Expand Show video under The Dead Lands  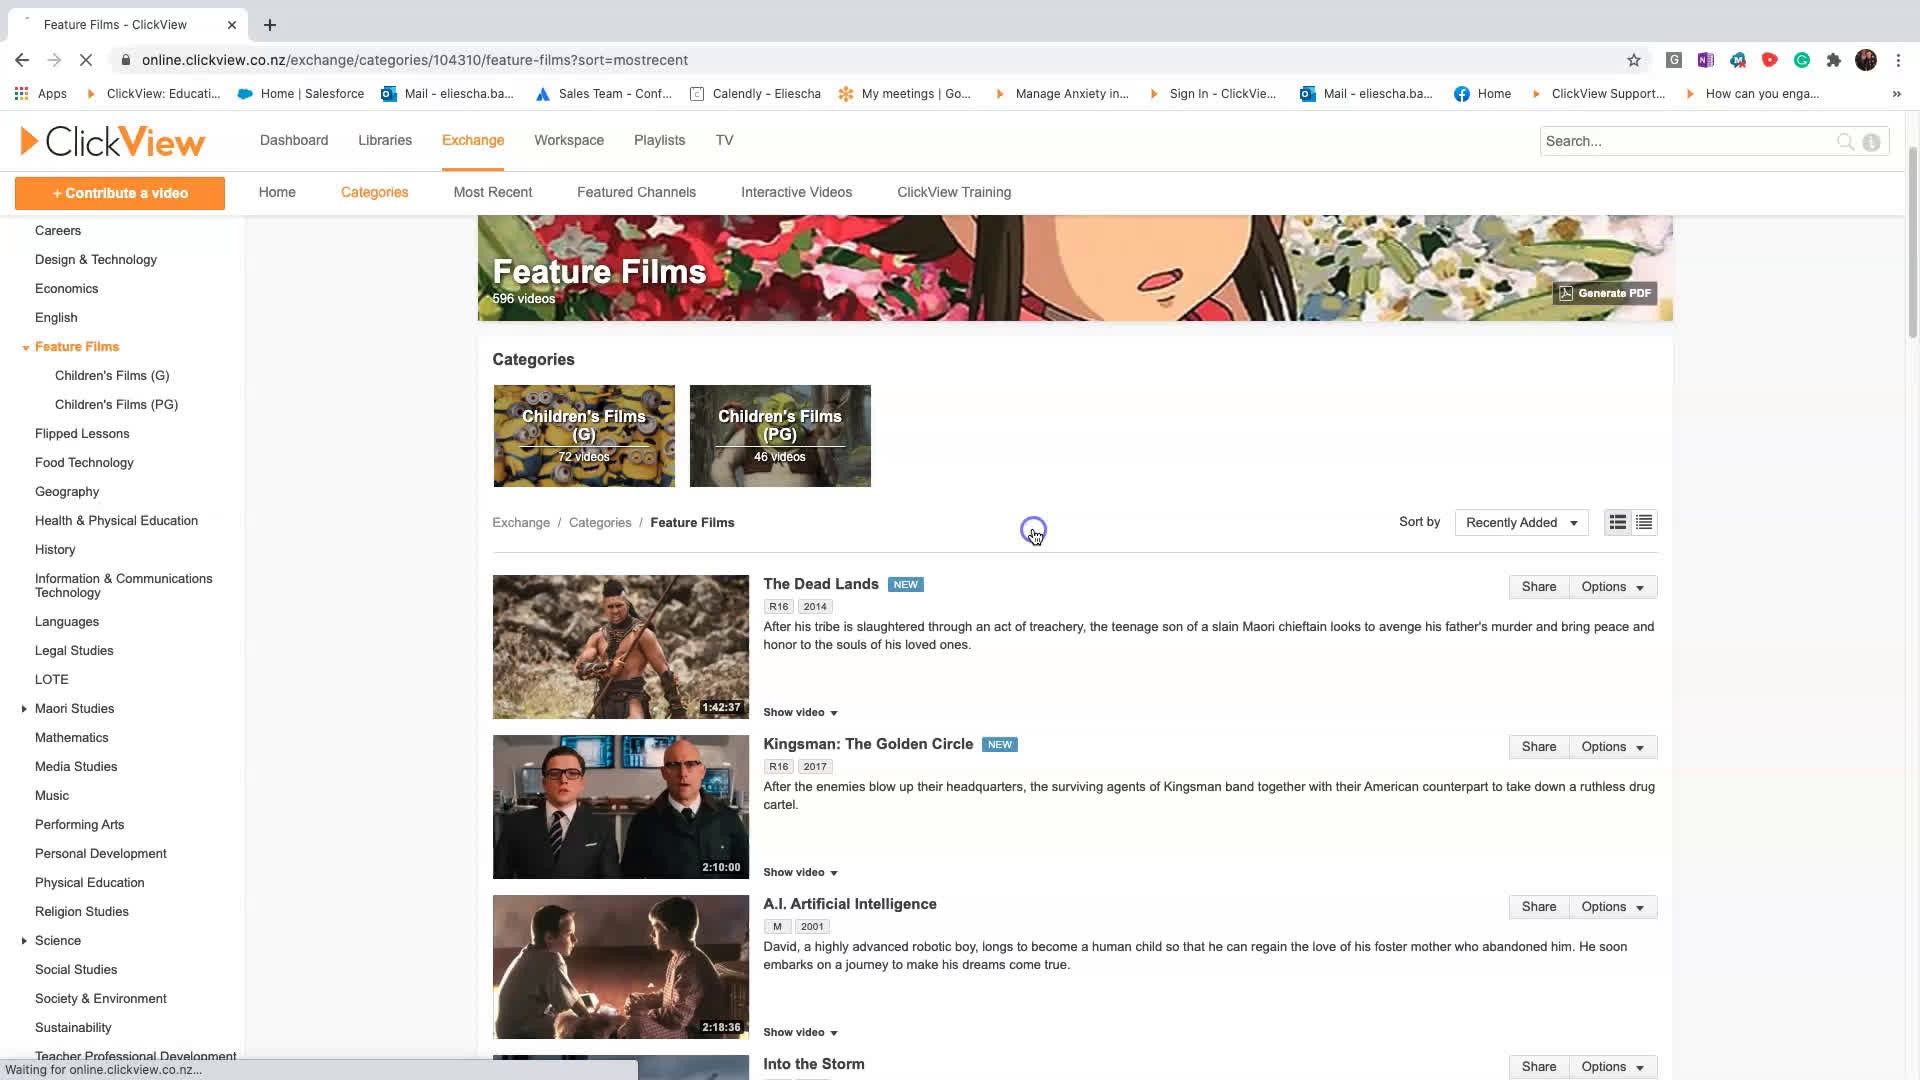(800, 713)
